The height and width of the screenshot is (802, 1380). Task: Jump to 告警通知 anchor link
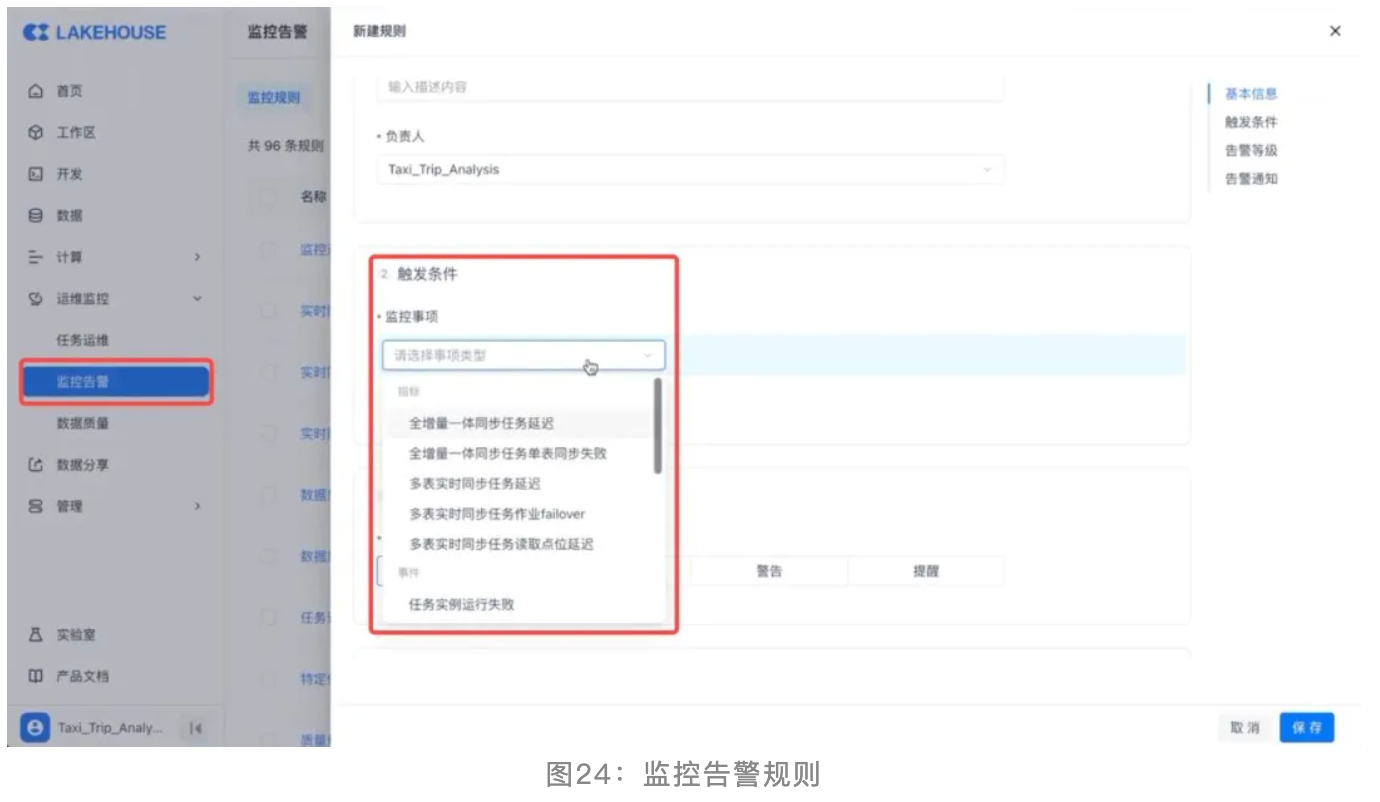1251,179
